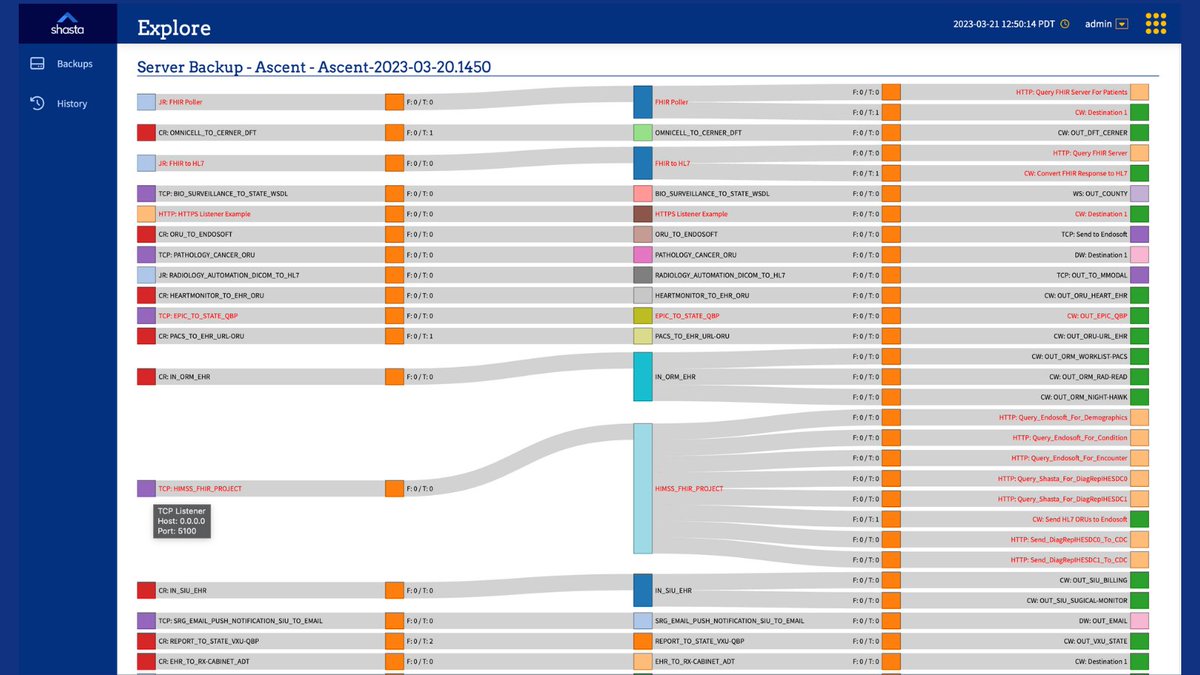Open the yellow dot-grid apps menu

(x=1156, y=23)
